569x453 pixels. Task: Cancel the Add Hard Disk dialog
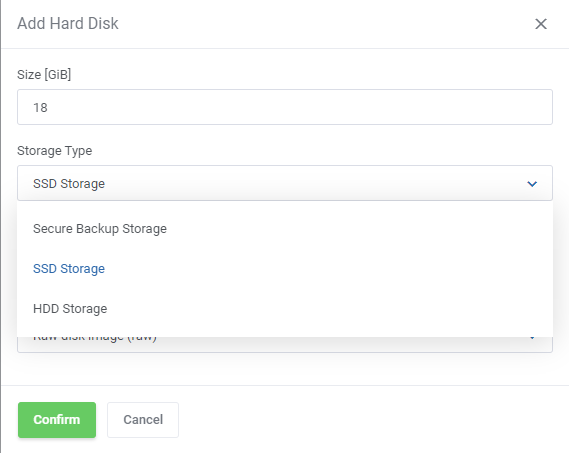[x=143, y=420]
